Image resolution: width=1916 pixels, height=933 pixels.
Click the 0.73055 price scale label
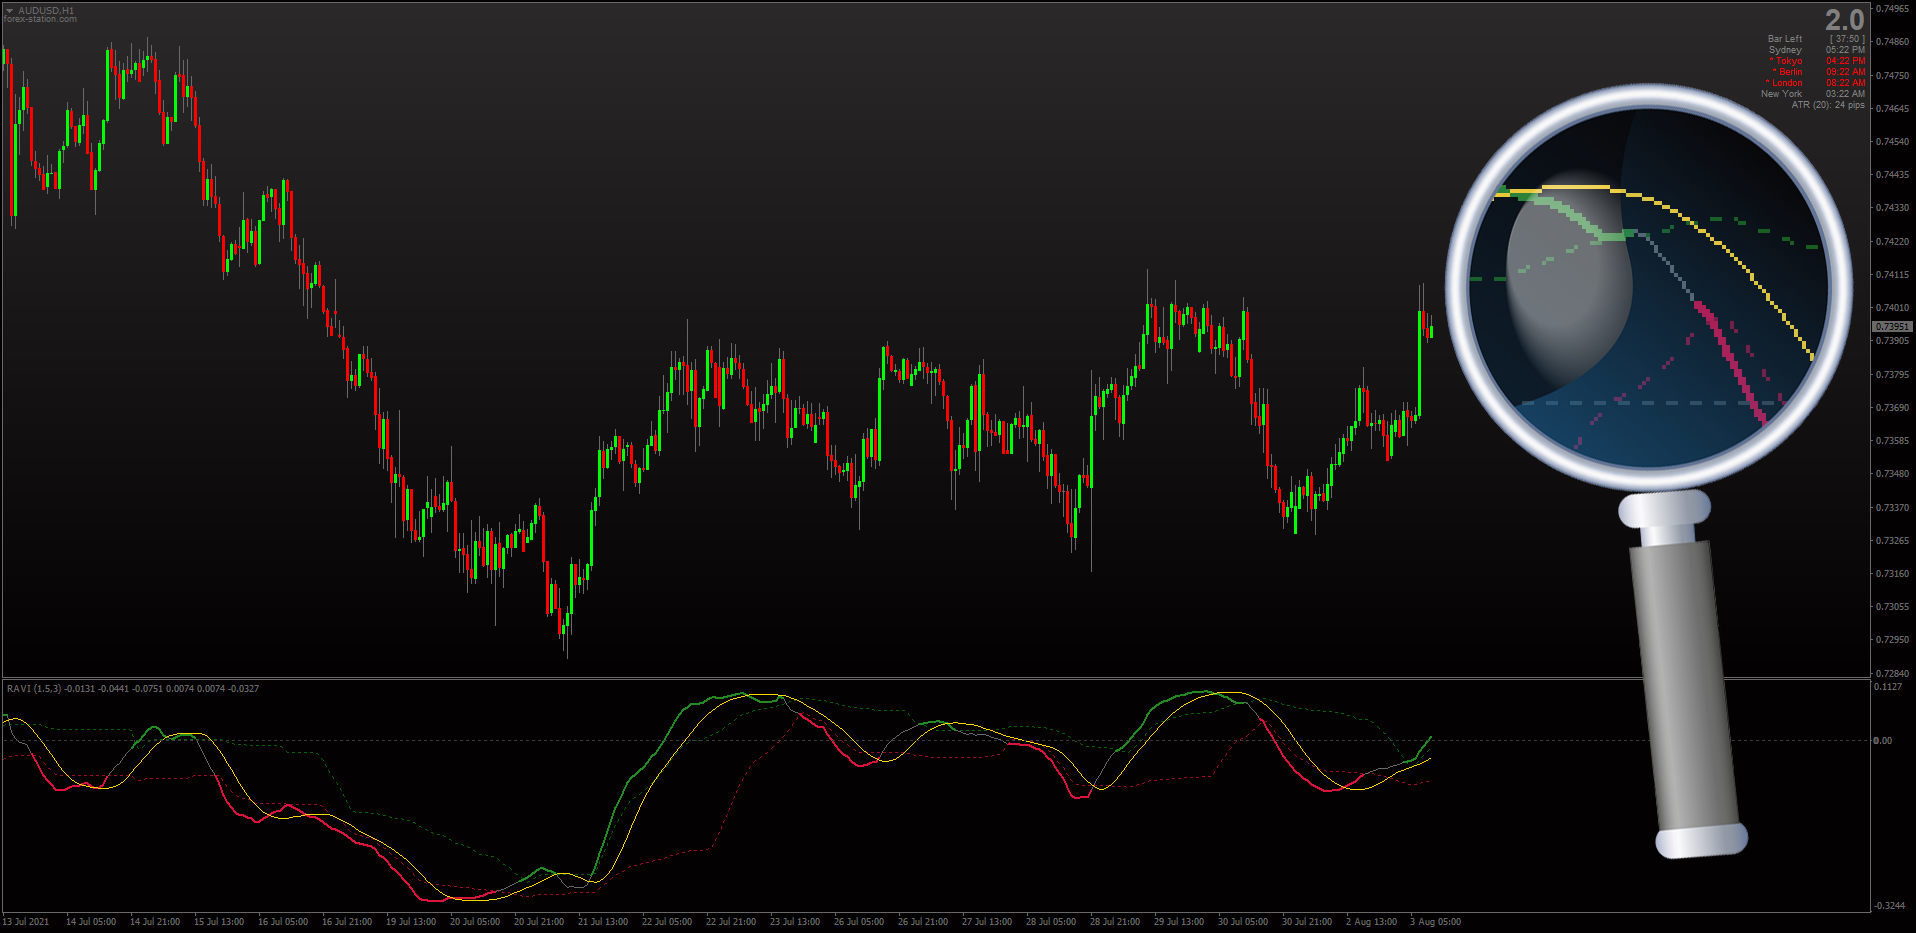point(1893,607)
